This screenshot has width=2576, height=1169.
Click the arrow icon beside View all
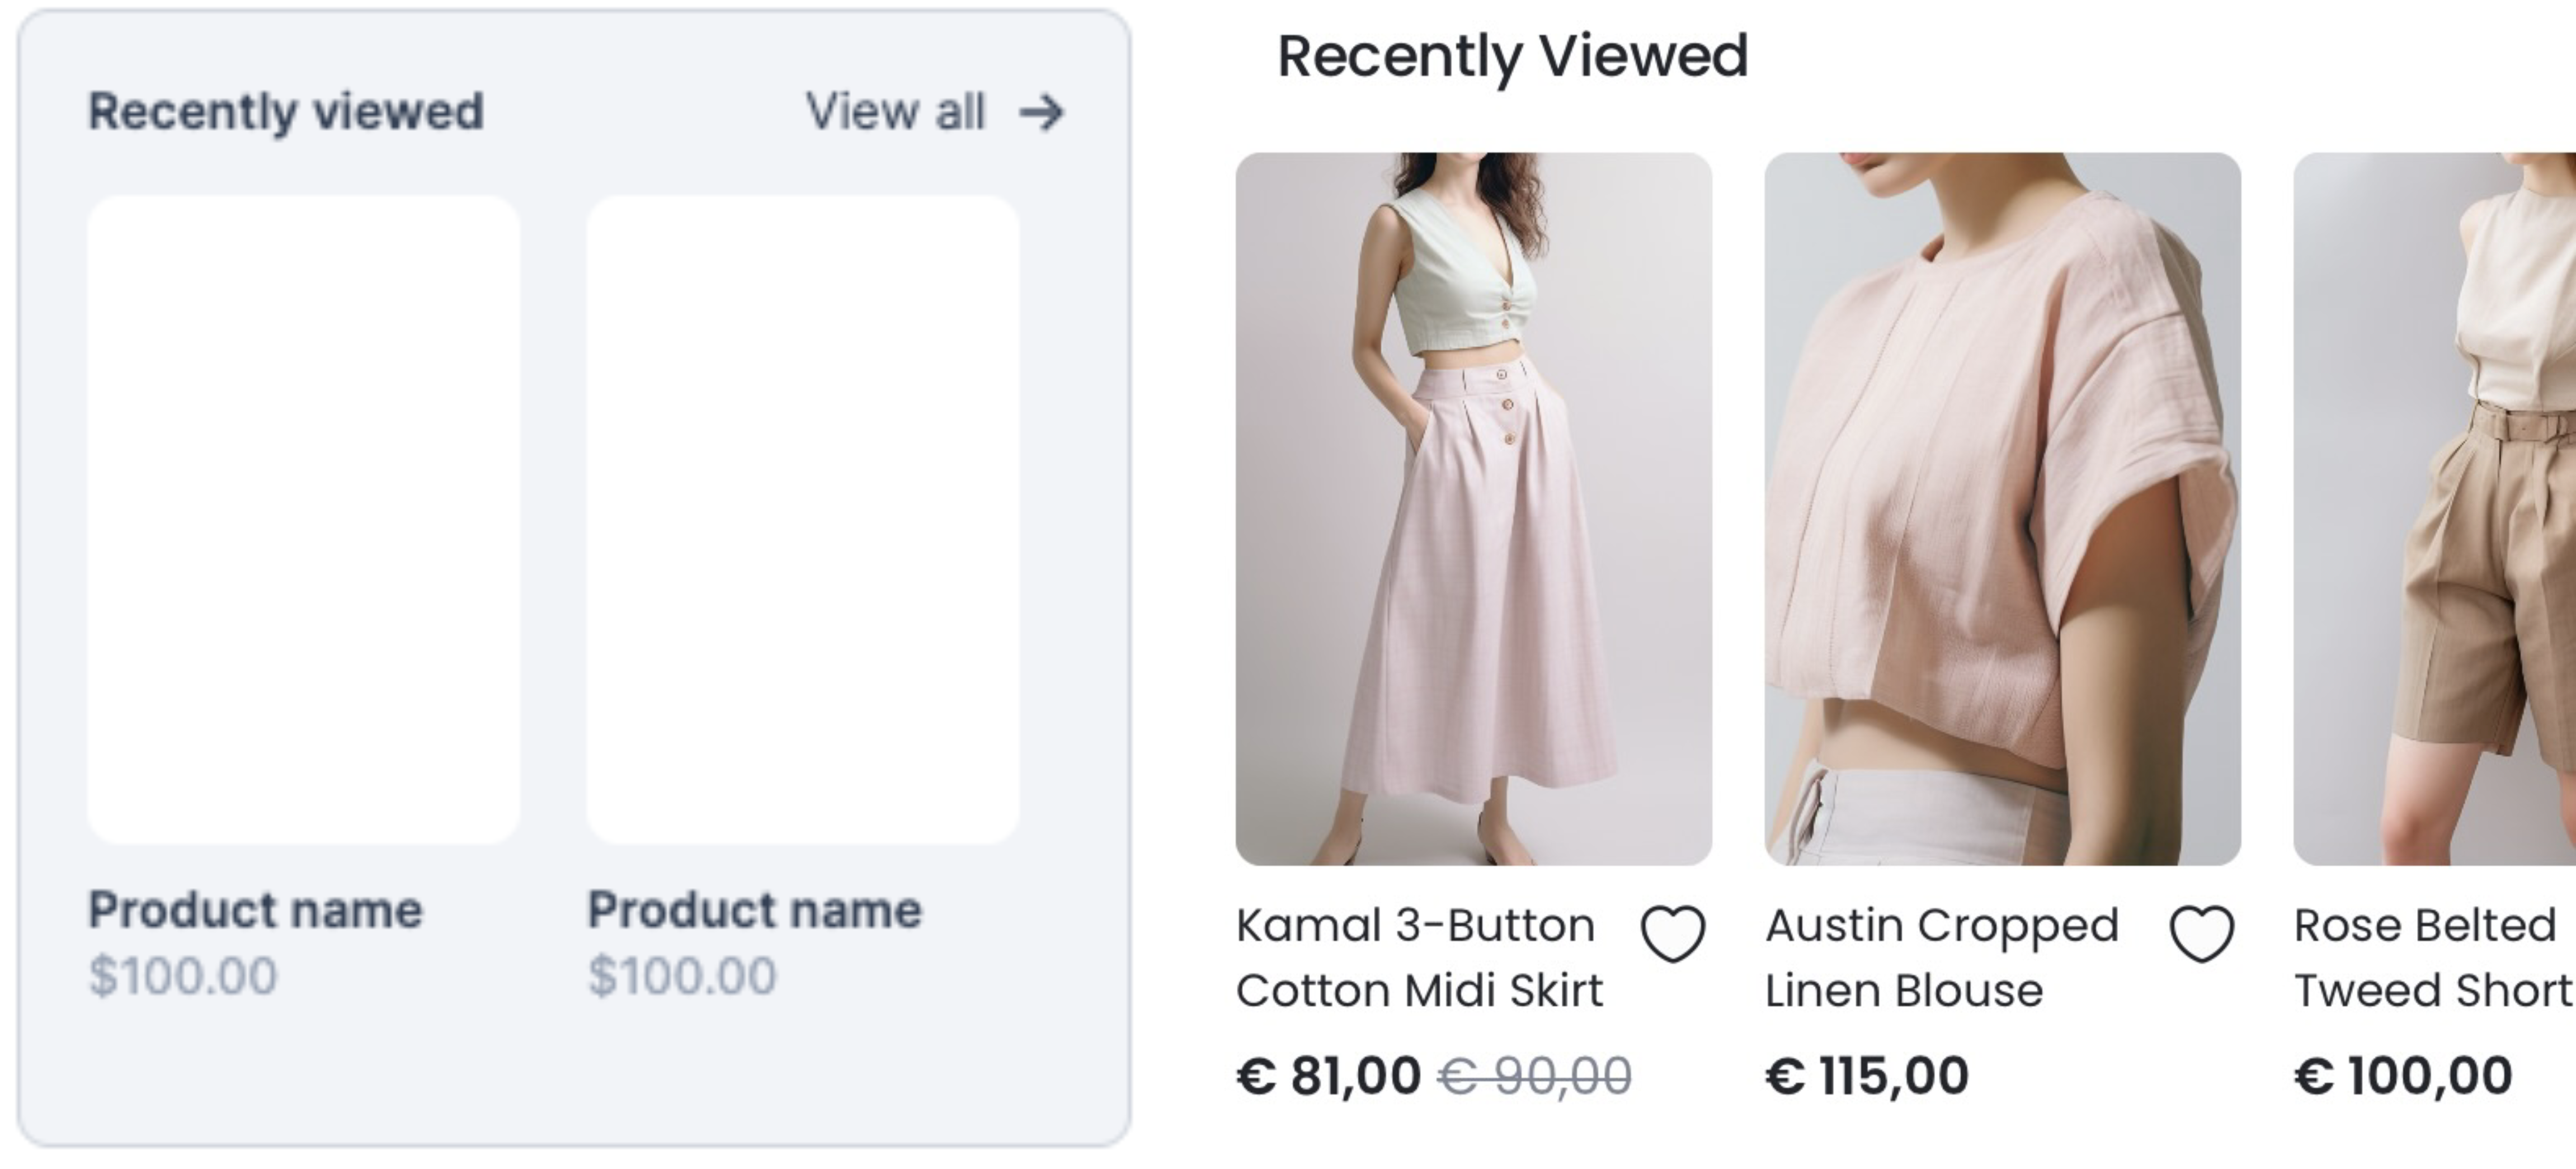1041,112
